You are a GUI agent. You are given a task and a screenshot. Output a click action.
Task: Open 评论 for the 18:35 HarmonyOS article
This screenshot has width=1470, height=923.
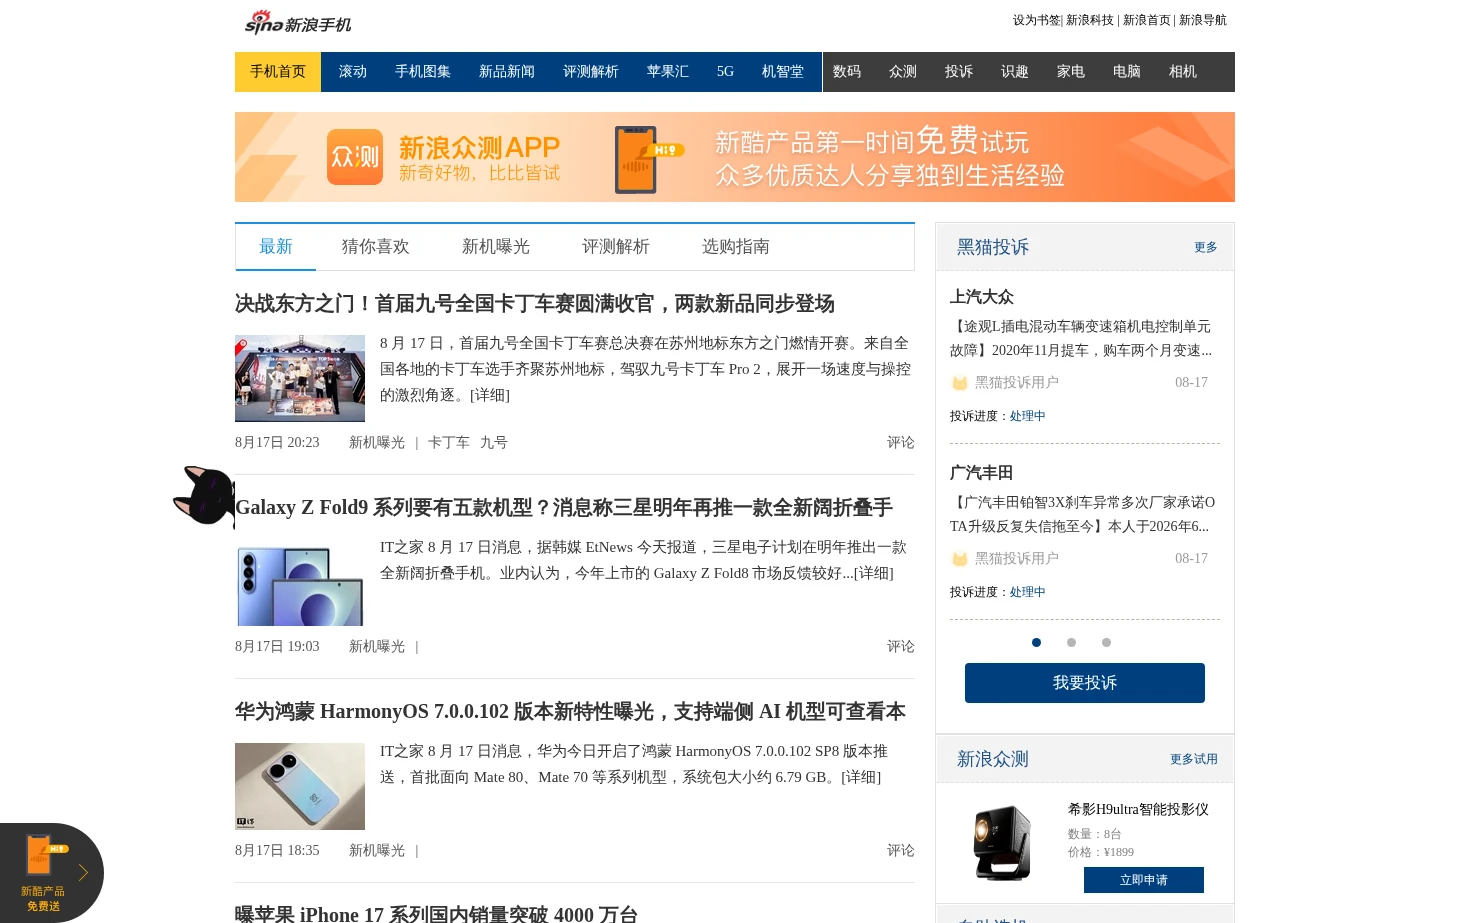pos(901,851)
